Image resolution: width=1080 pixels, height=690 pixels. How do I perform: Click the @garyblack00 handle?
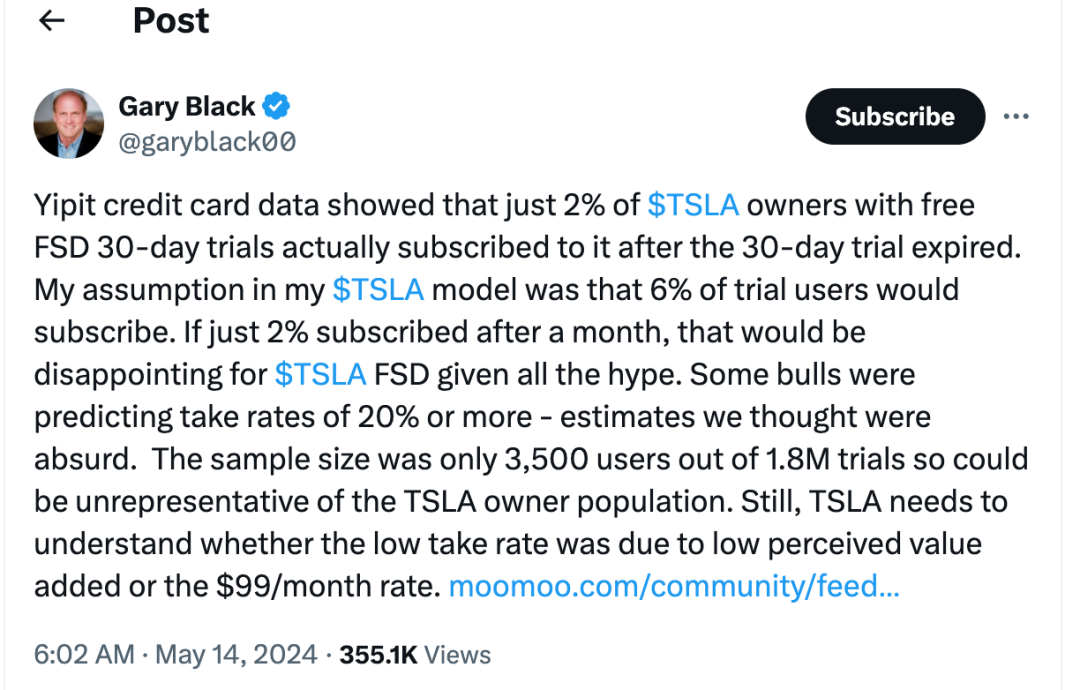point(207,142)
